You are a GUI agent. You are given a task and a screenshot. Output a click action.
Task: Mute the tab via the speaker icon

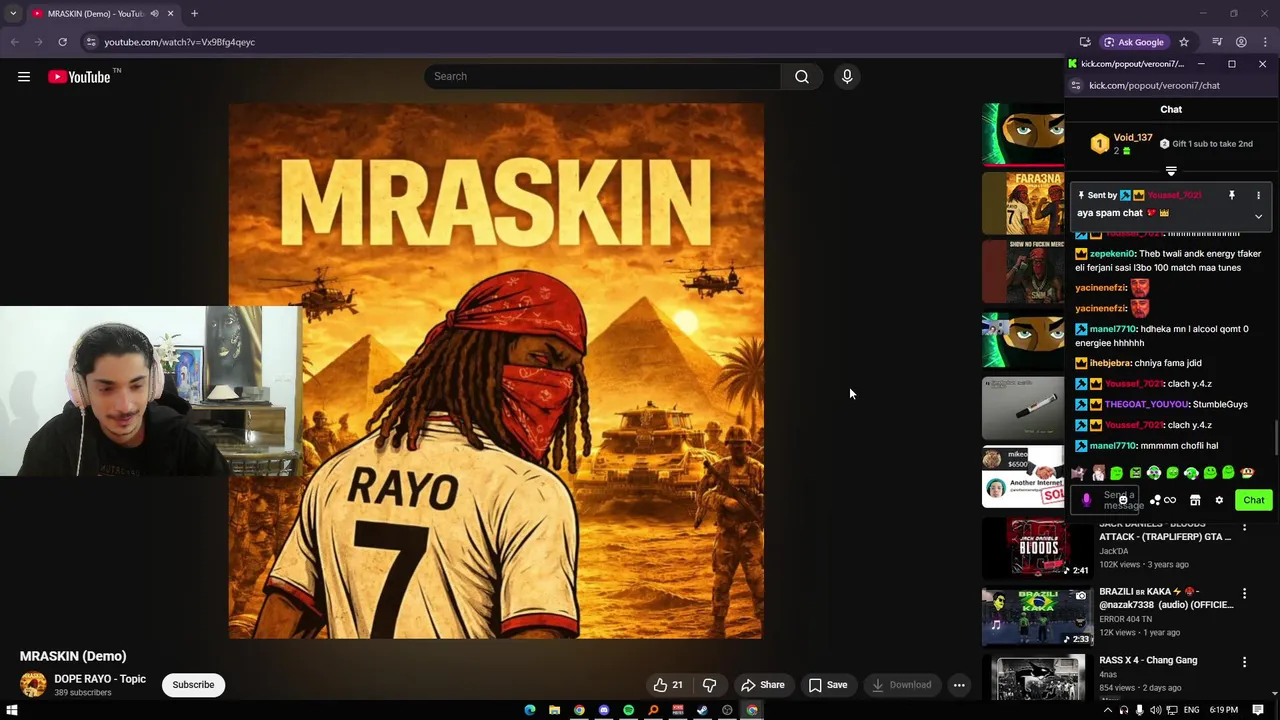(154, 14)
